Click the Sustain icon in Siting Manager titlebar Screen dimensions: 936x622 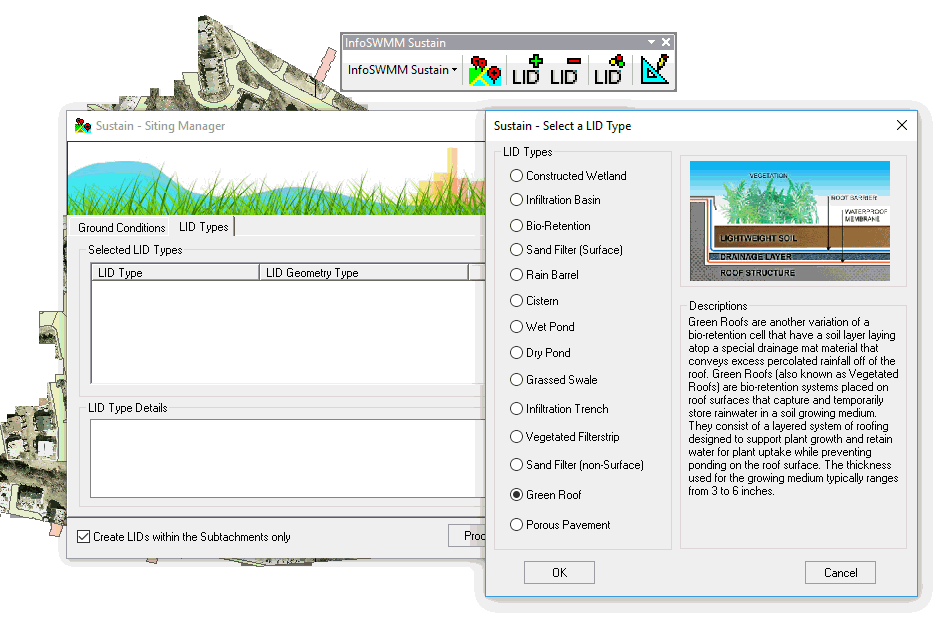point(83,126)
